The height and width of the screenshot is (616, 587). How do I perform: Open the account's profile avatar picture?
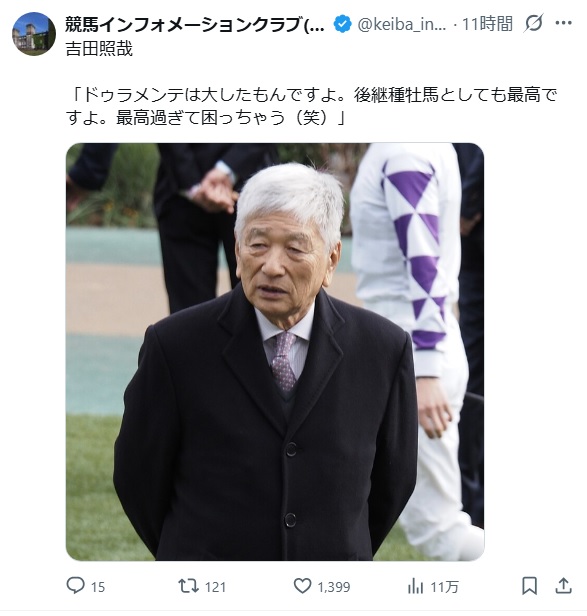(34, 34)
